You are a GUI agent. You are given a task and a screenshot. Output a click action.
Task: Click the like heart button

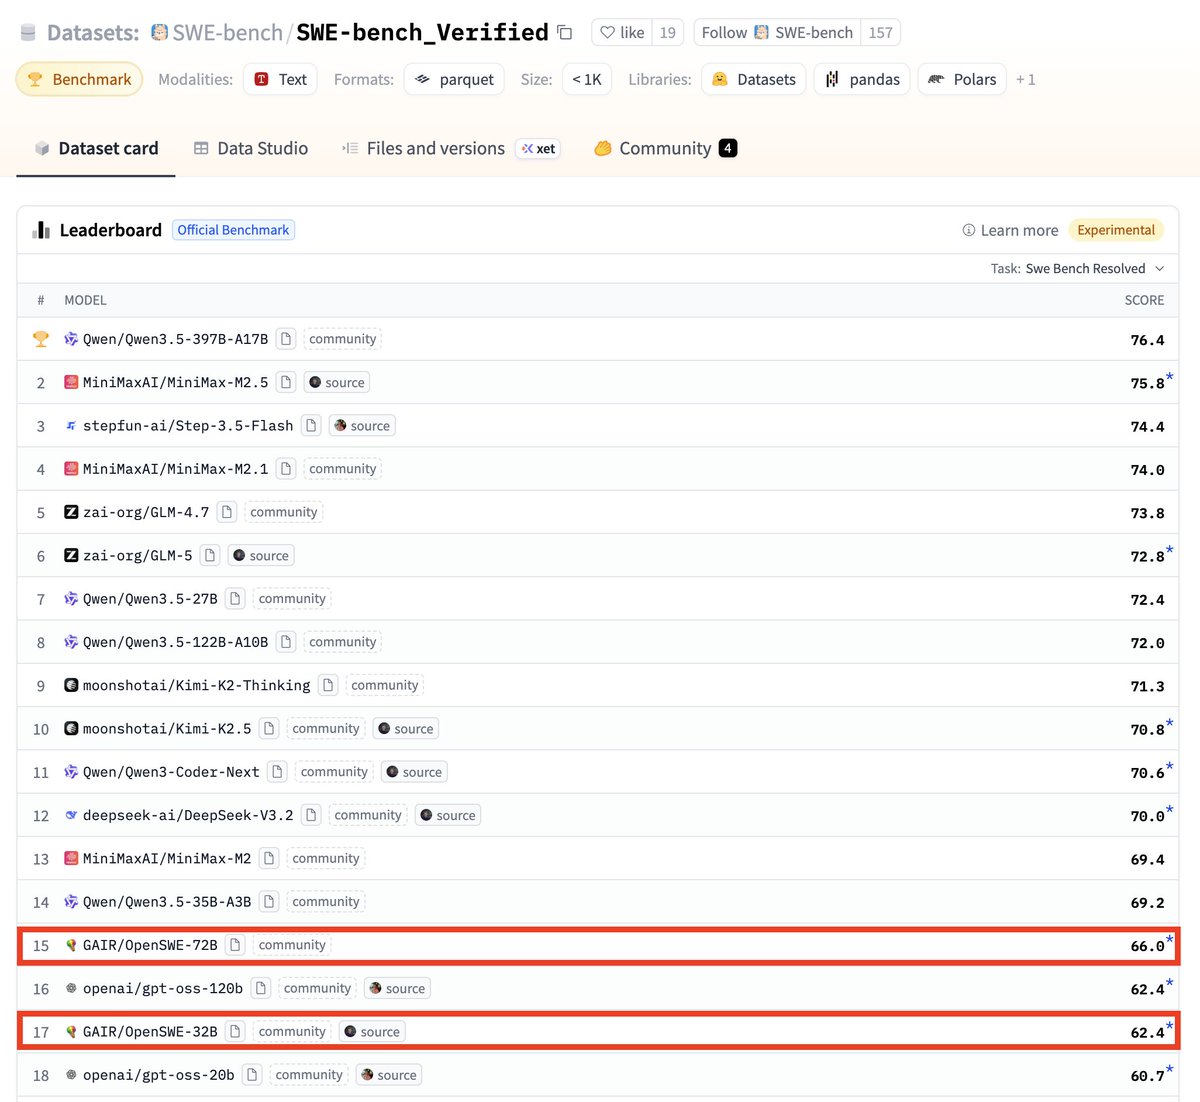tap(622, 33)
